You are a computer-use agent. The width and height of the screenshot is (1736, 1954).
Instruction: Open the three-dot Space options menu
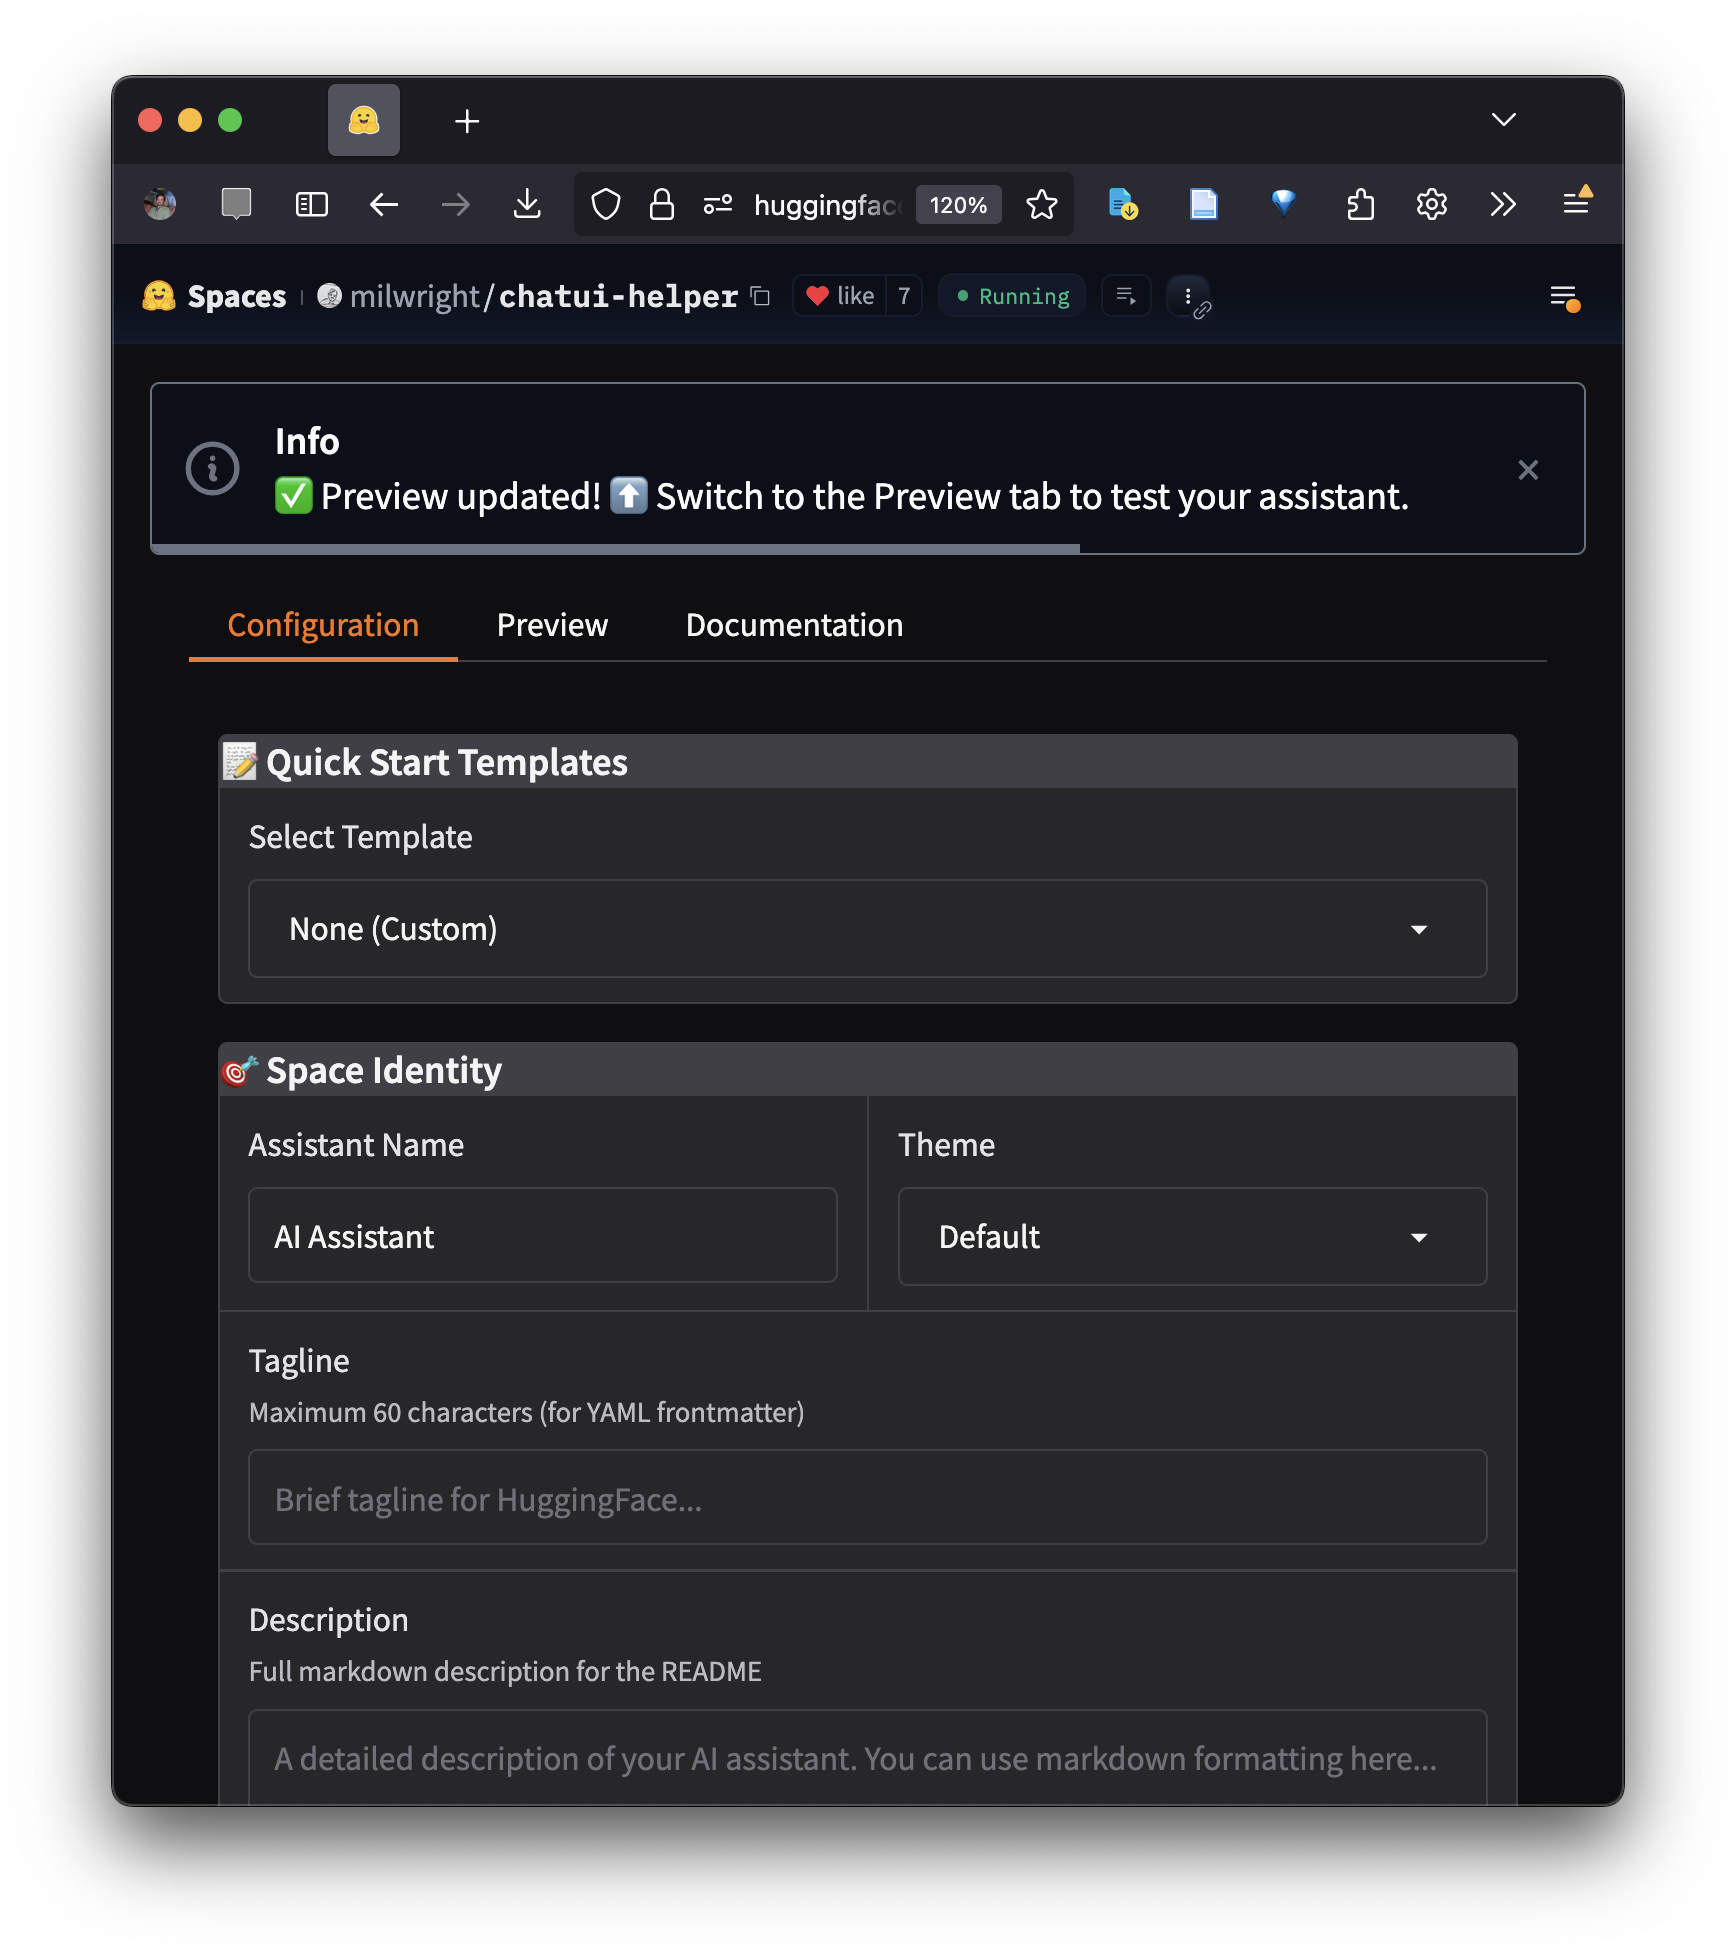pos(1188,296)
